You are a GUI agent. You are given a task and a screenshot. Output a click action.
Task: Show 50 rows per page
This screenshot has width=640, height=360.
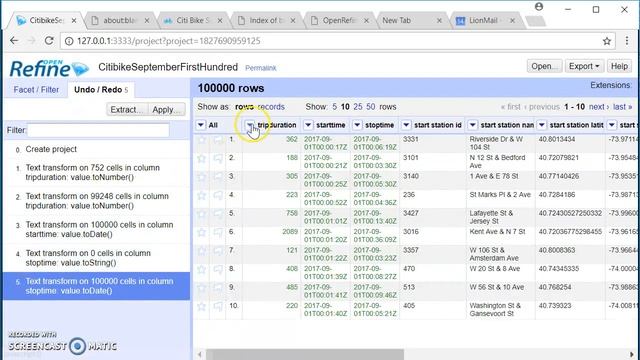point(371,107)
